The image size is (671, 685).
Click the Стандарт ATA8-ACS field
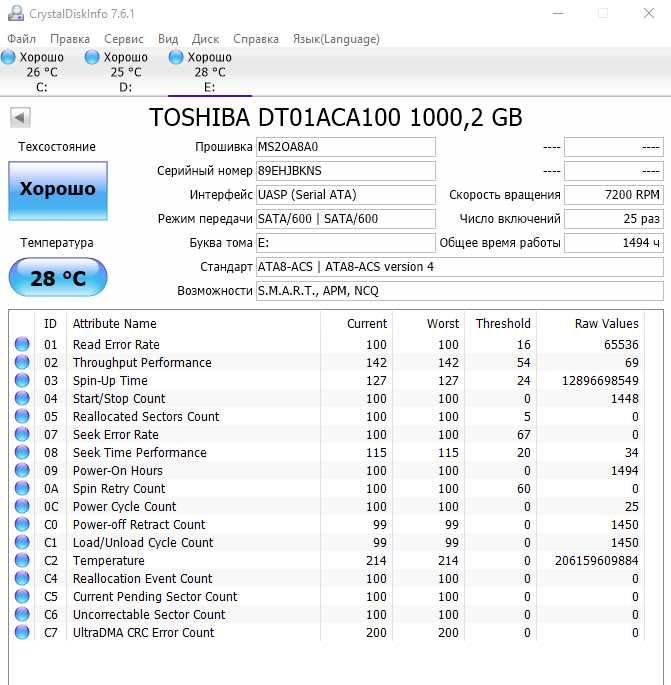[460, 267]
